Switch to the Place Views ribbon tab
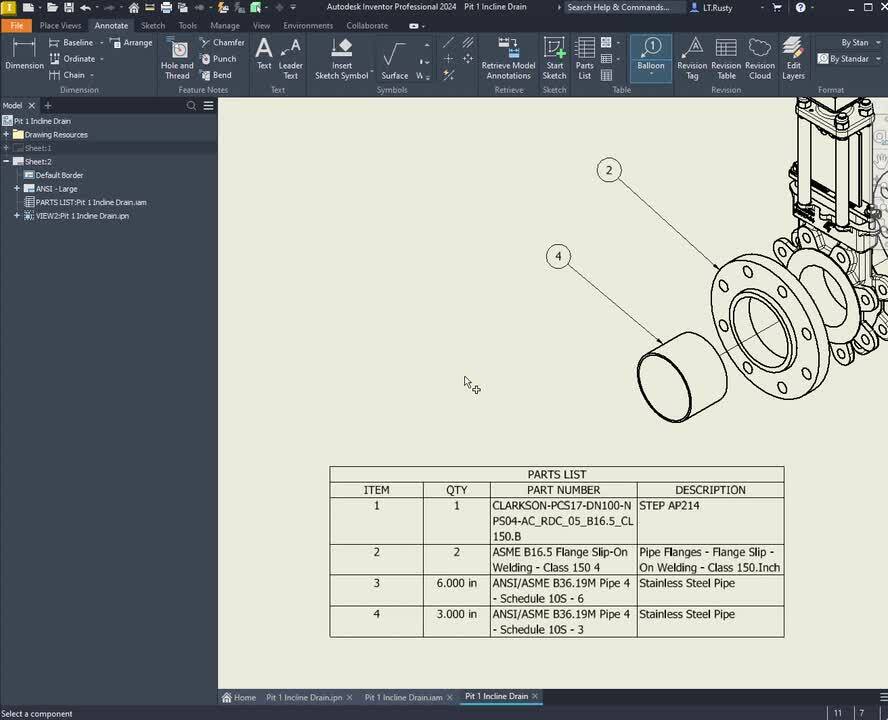Viewport: 888px width, 720px height. pos(60,26)
